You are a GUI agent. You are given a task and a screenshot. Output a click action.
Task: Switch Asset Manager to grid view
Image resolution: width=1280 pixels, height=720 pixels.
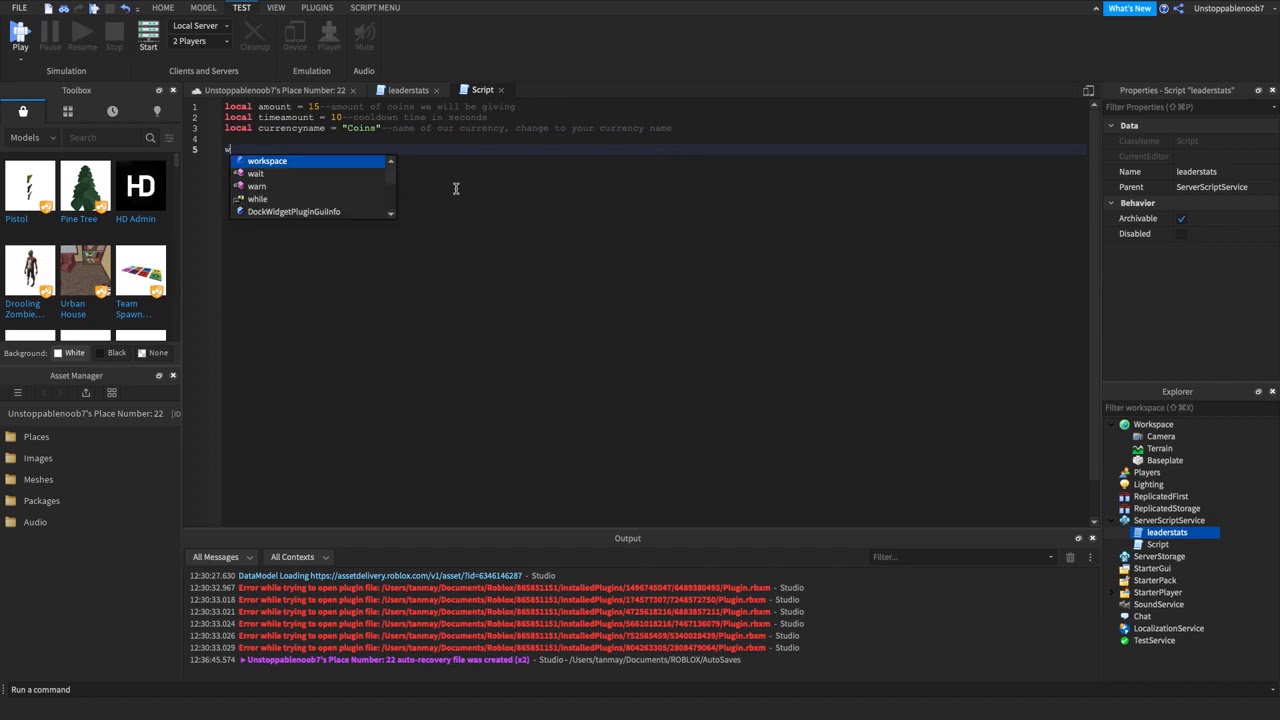pos(112,393)
